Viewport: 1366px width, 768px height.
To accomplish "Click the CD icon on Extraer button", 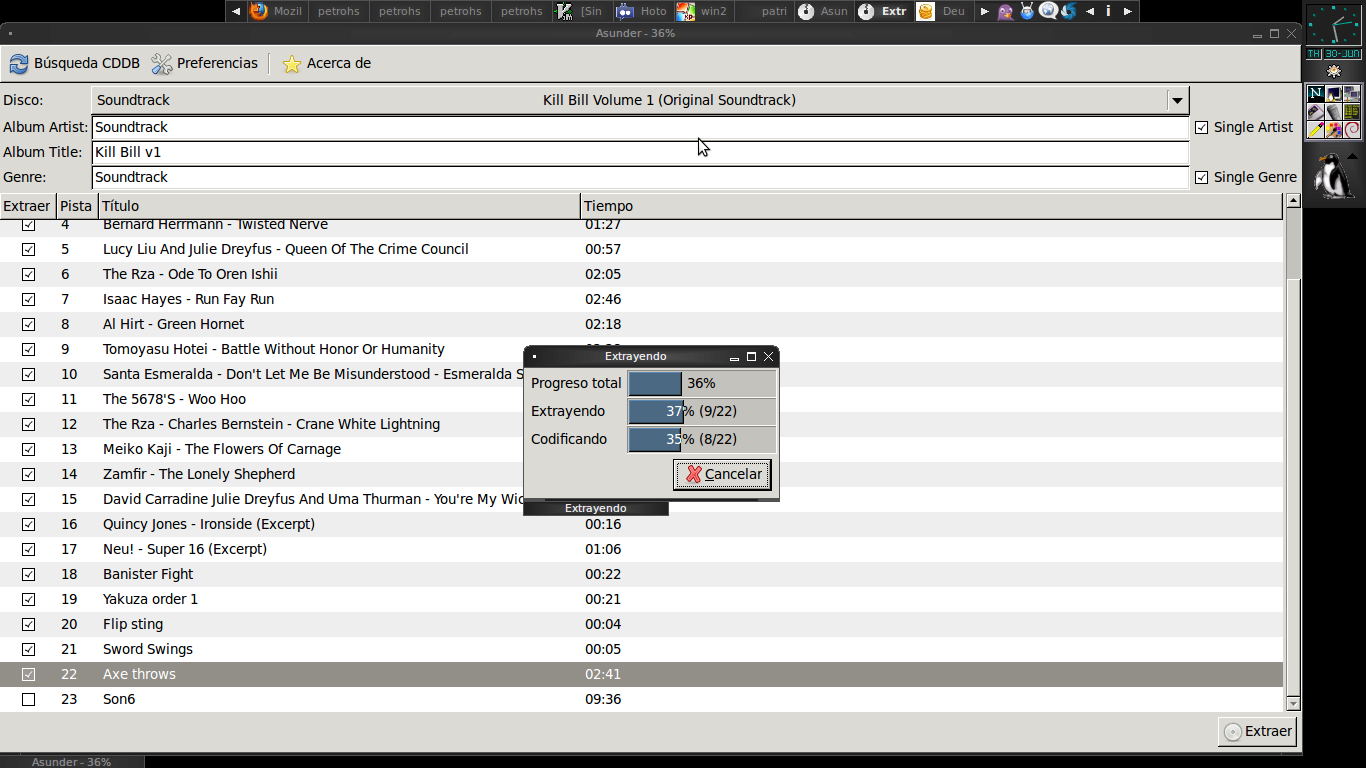I will (x=1233, y=732).
